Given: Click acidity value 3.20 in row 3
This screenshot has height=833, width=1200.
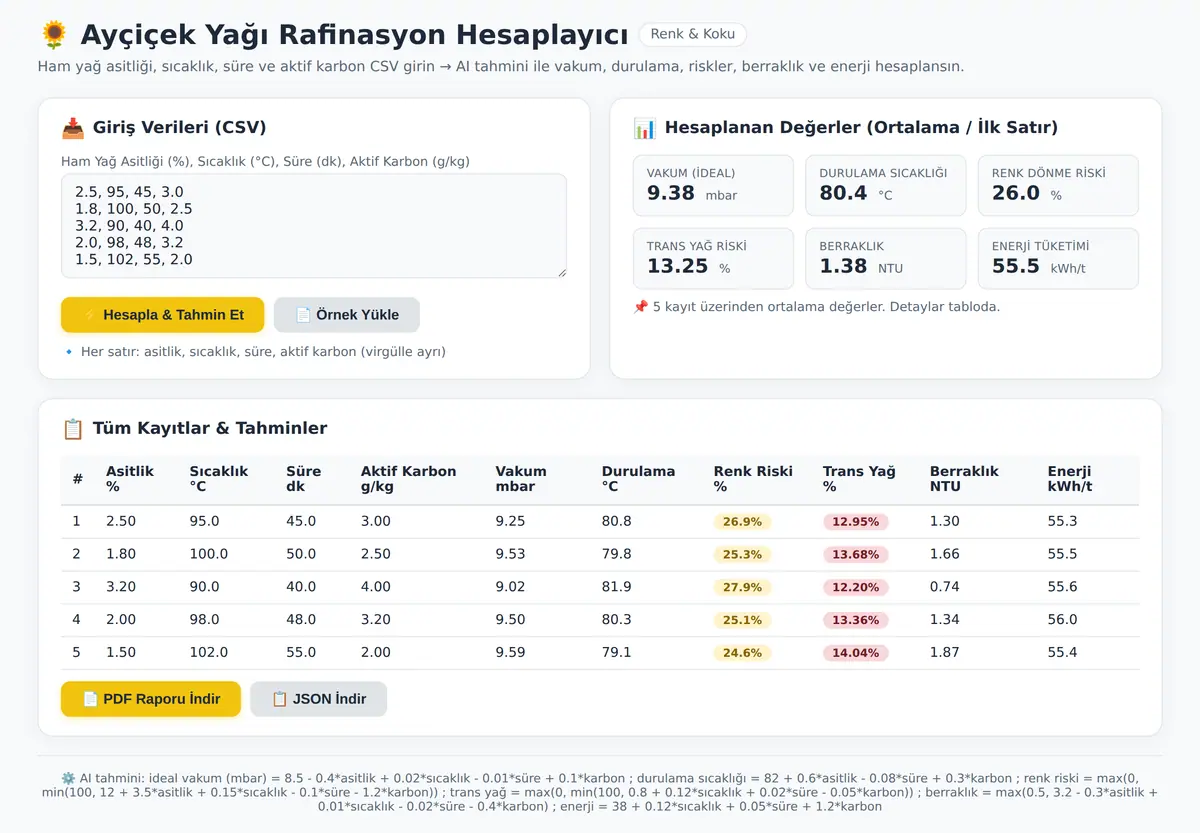Looking at the screenshot, I should point(121,587).
